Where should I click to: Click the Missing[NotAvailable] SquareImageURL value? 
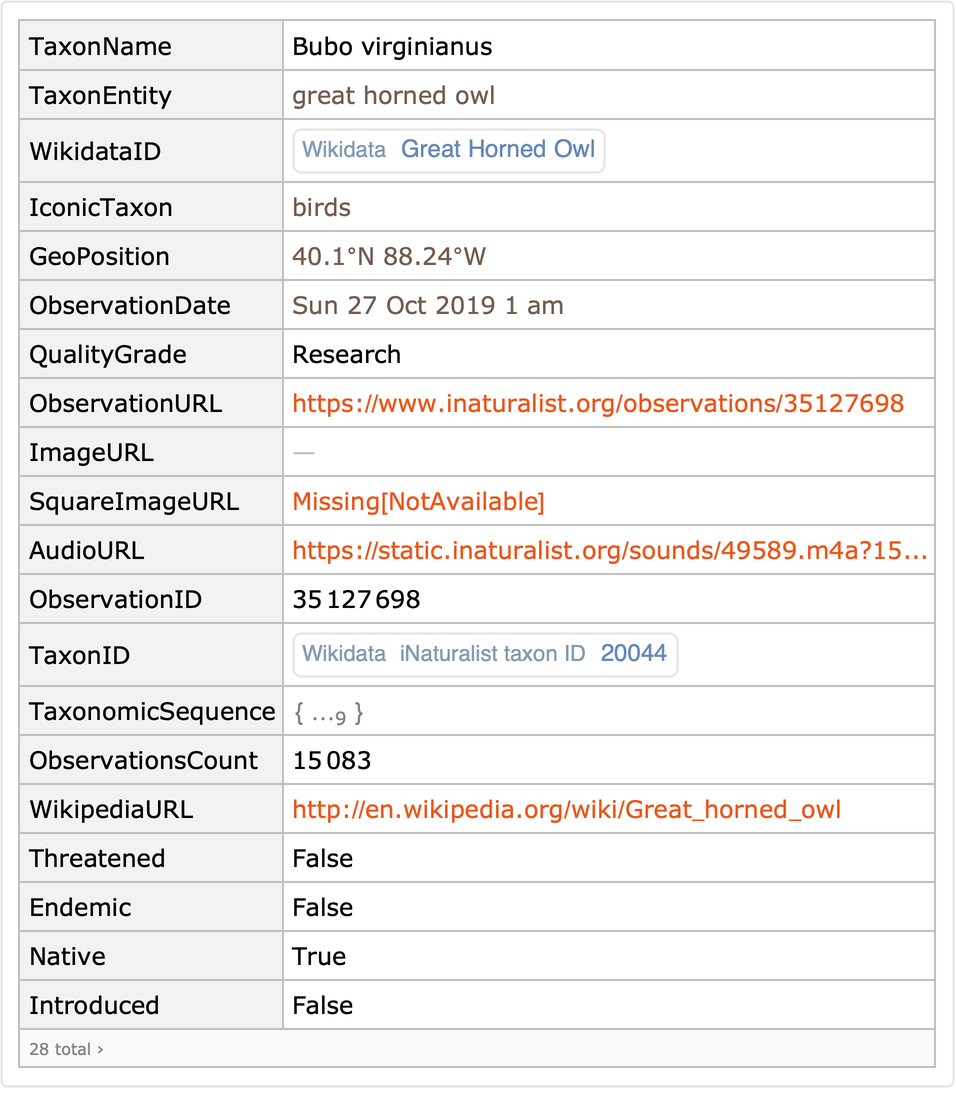click(x=418, y=502)
